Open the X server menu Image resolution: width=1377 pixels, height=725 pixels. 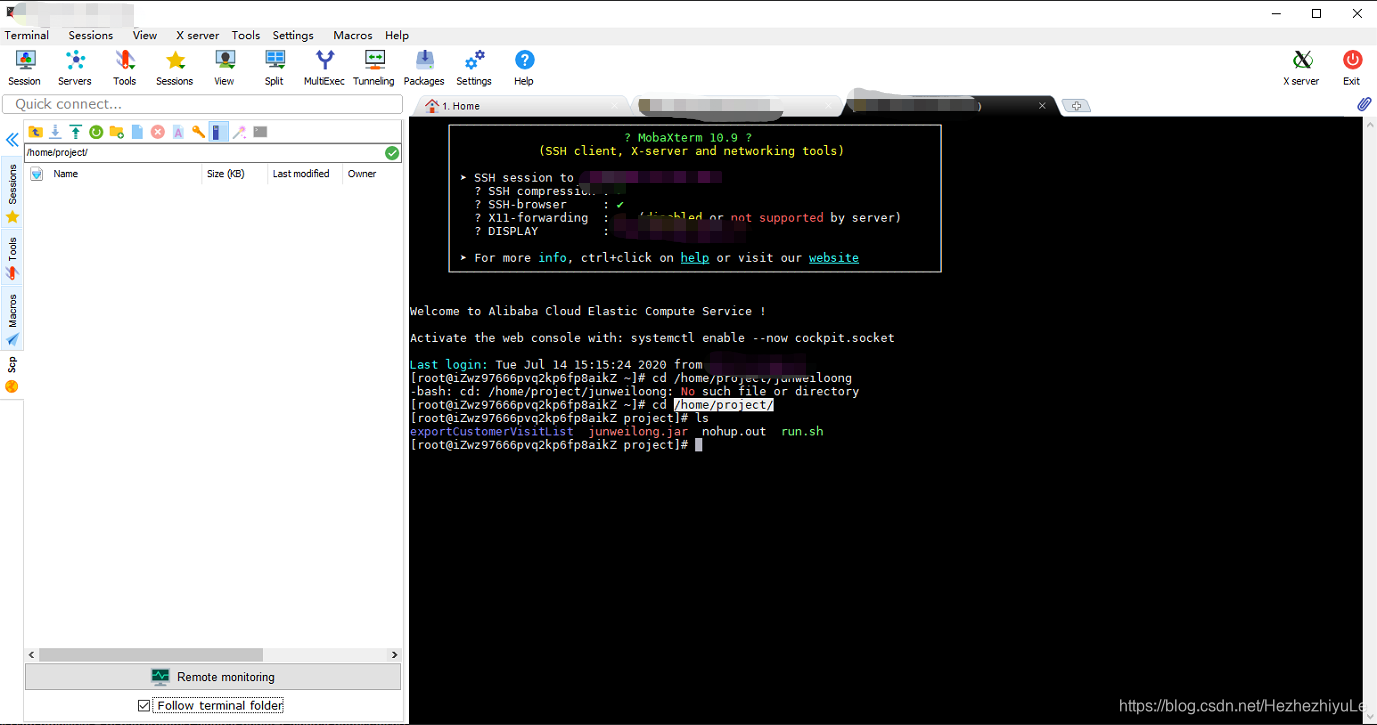coord(197,35)
